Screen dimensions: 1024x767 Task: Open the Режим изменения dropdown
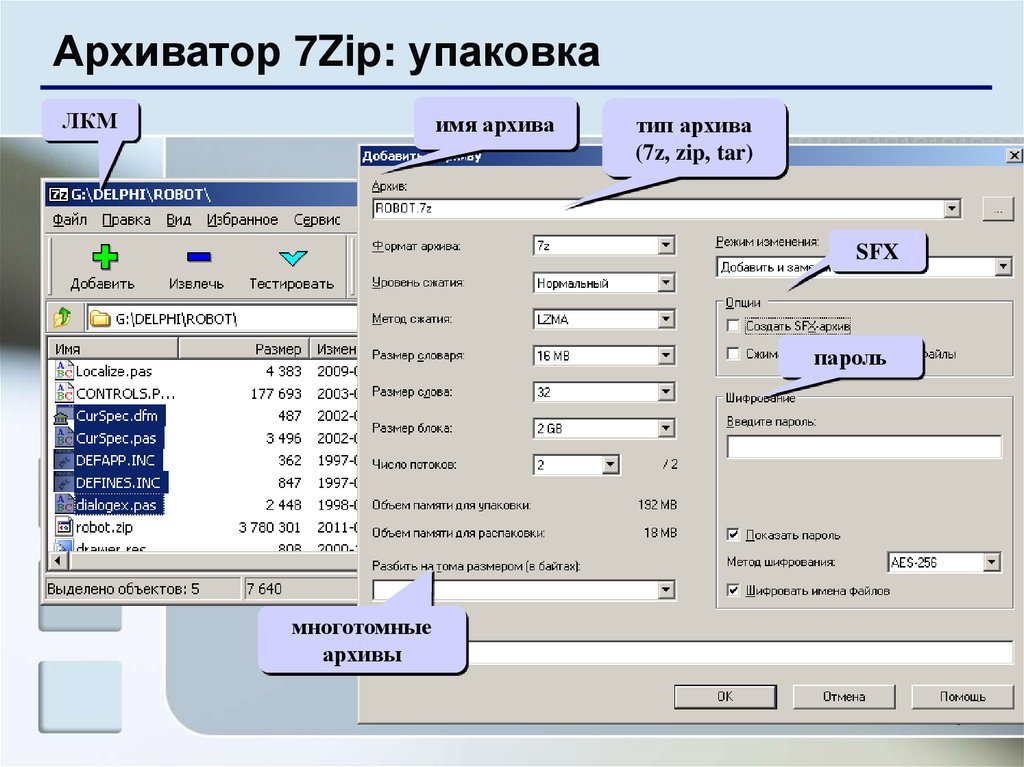pos(1003,267)
